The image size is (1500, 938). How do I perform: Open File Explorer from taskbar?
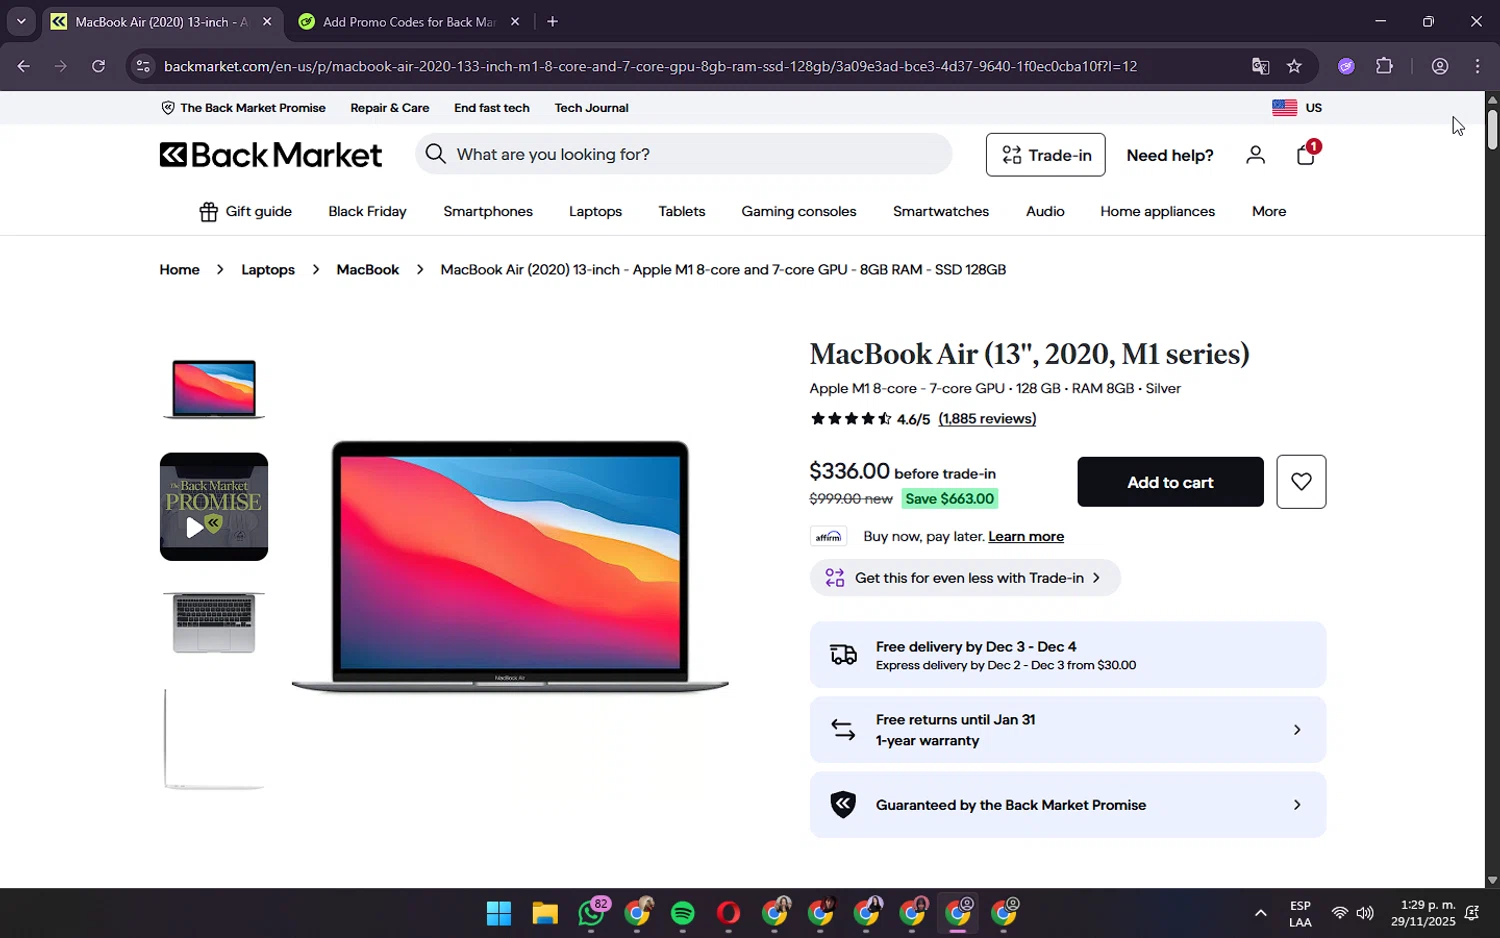(x=545, y=913)
